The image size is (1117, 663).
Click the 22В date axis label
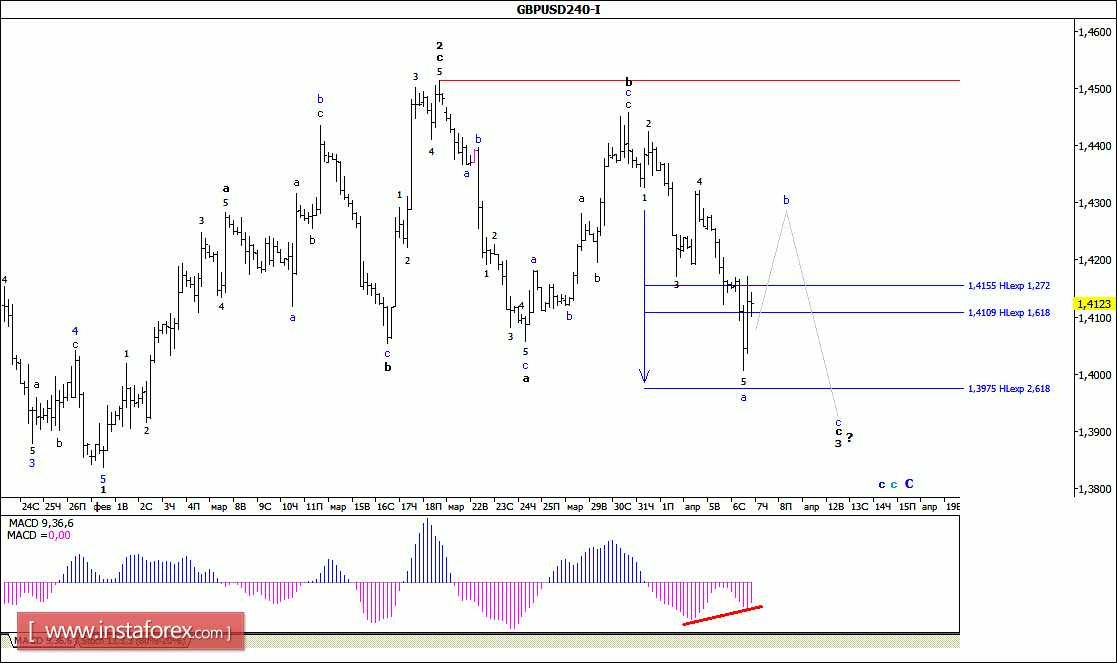(480, 507)
